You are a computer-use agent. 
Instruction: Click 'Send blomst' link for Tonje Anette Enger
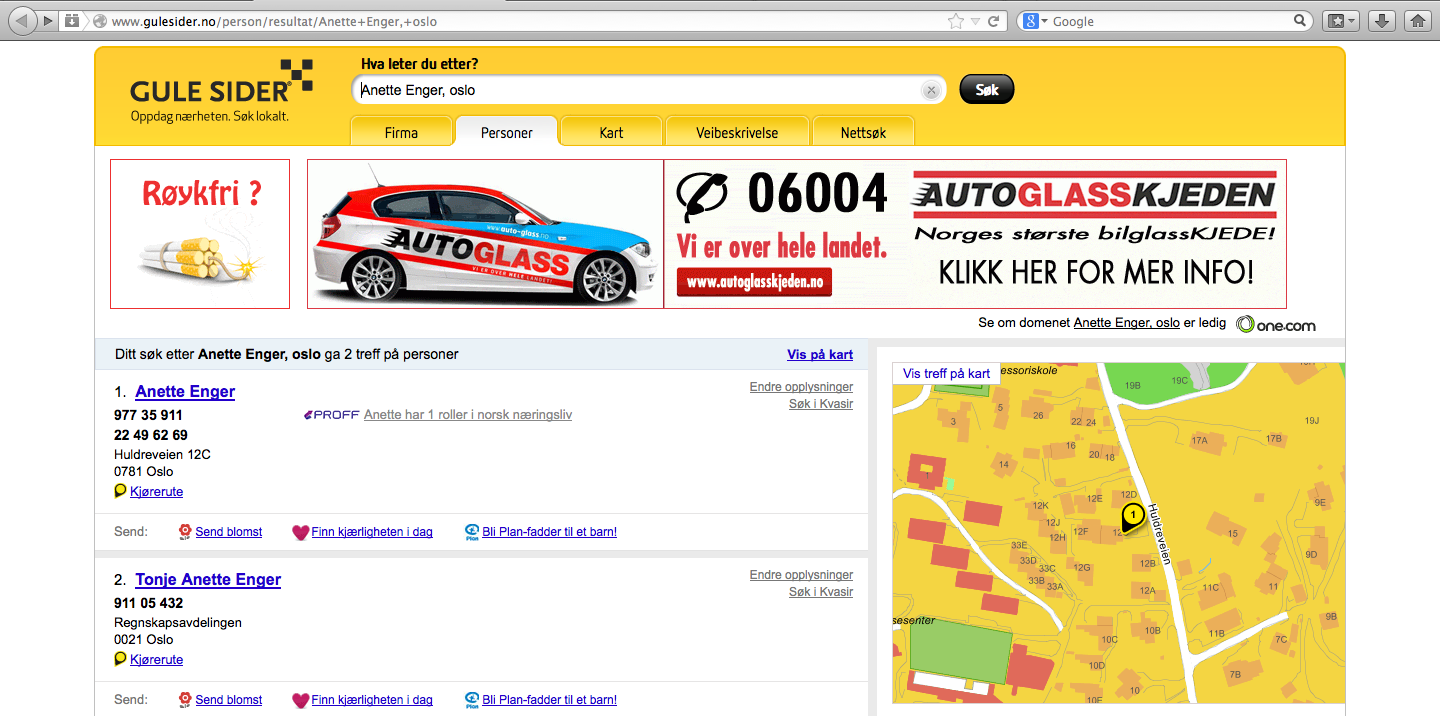pos(229,700)
